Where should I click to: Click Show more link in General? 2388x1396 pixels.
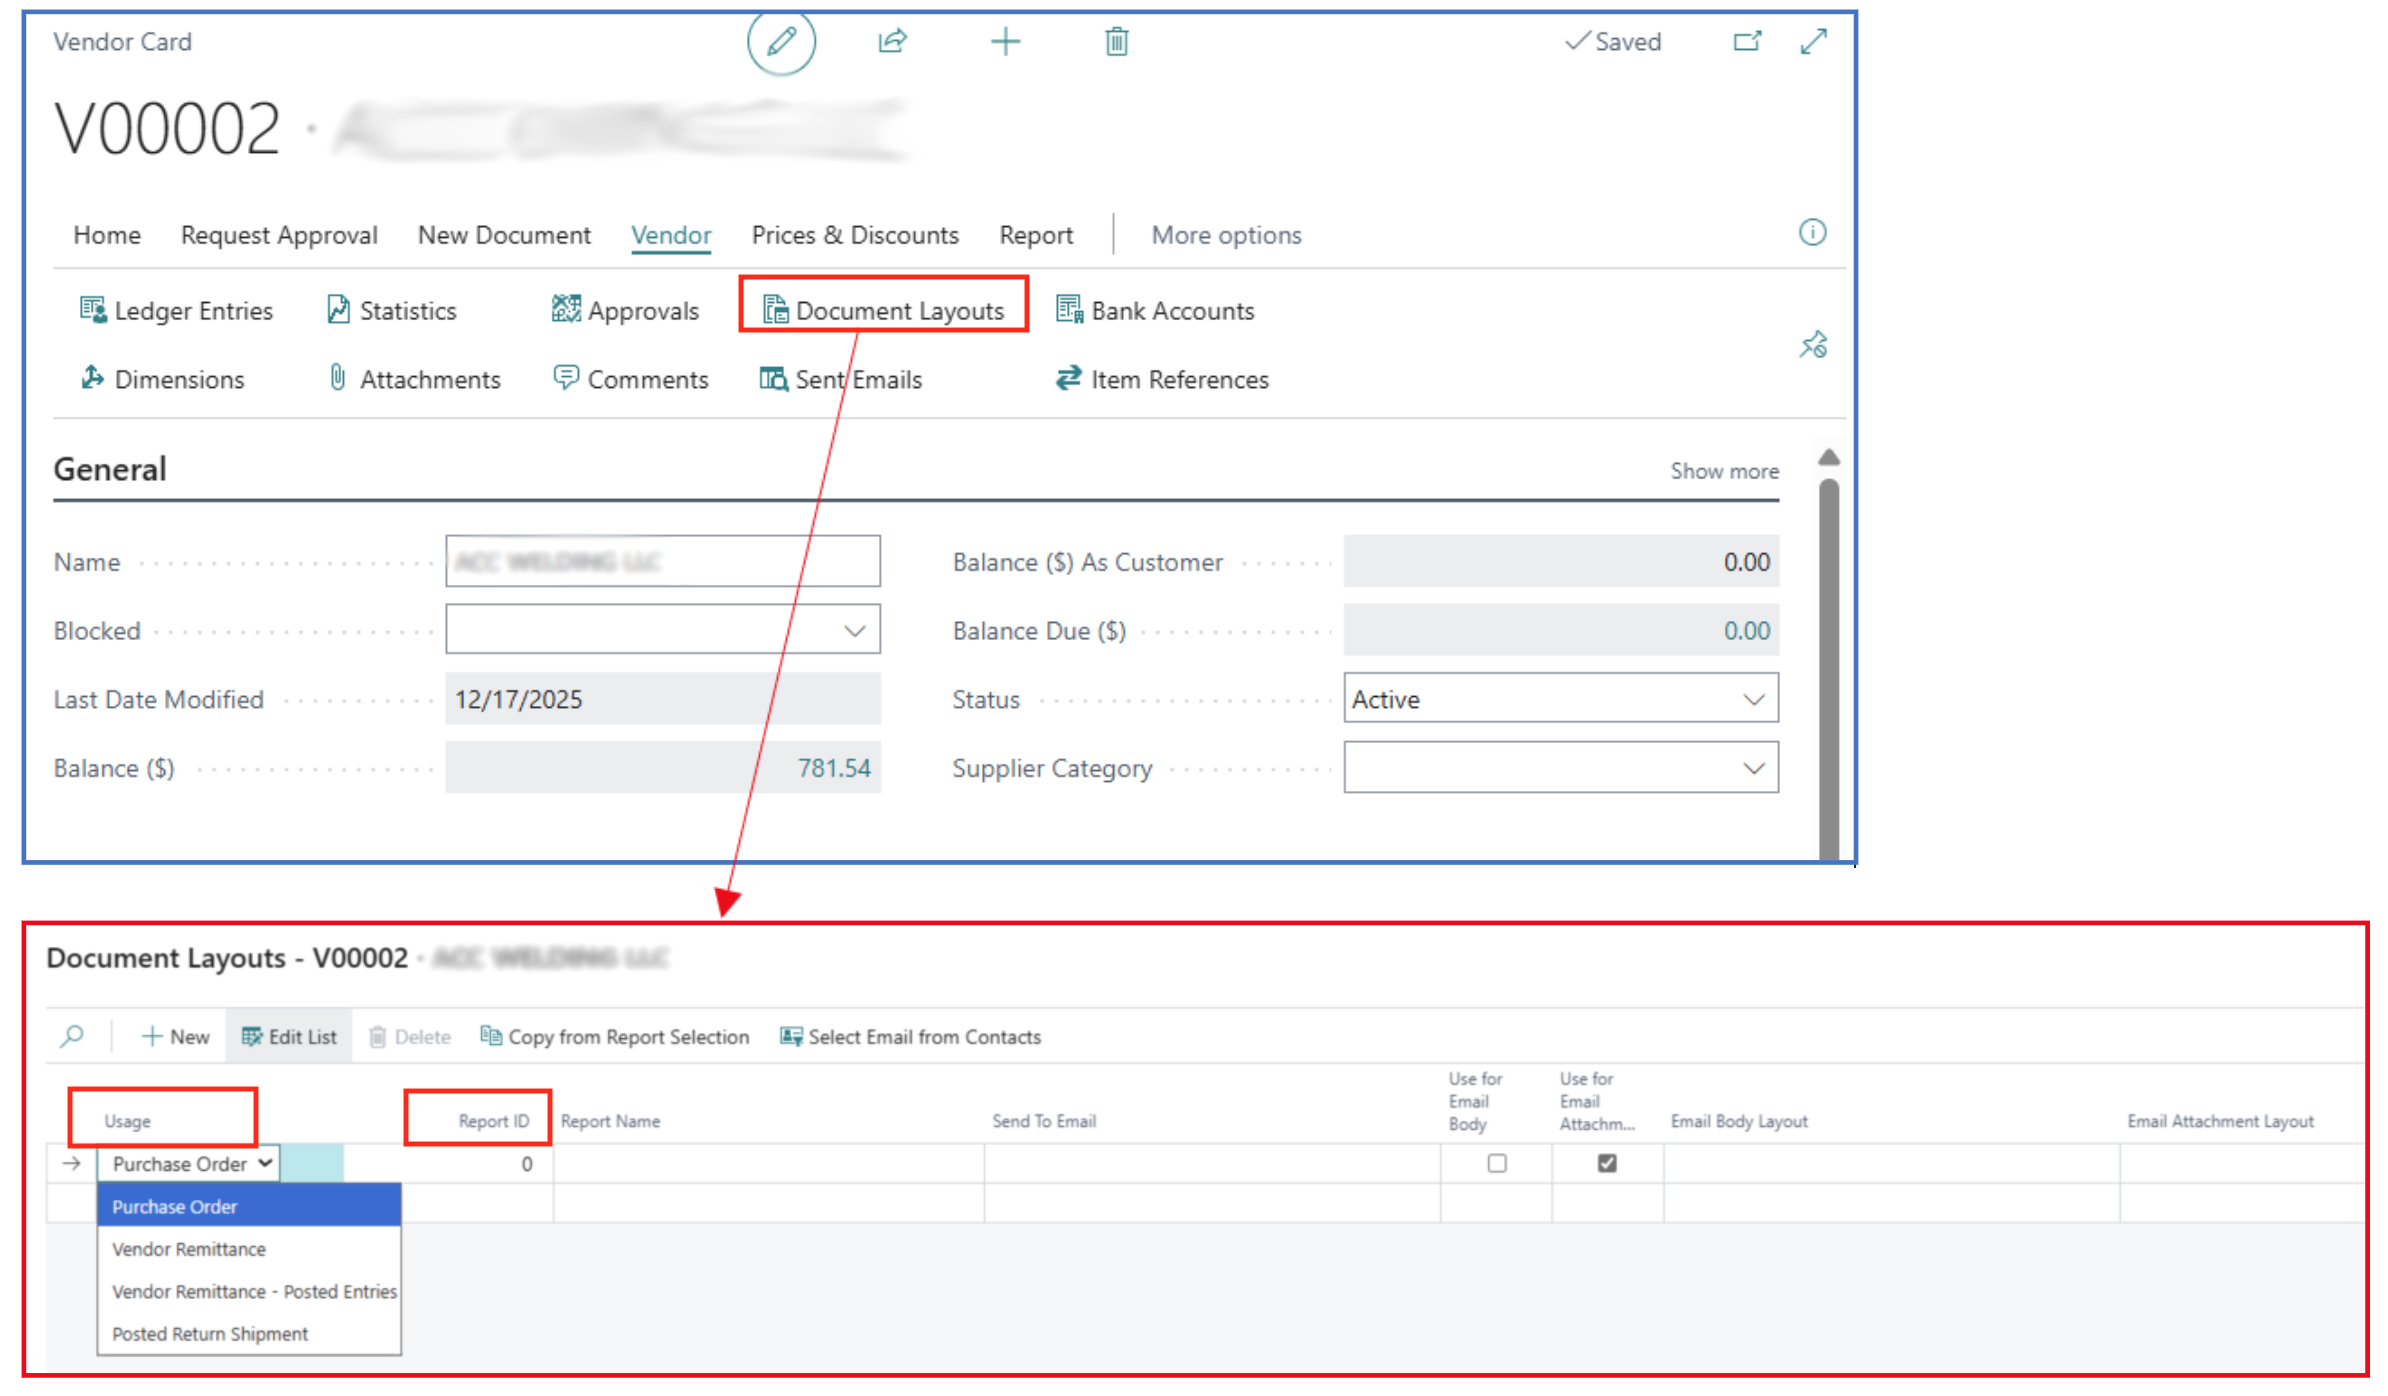point(1723,471)
